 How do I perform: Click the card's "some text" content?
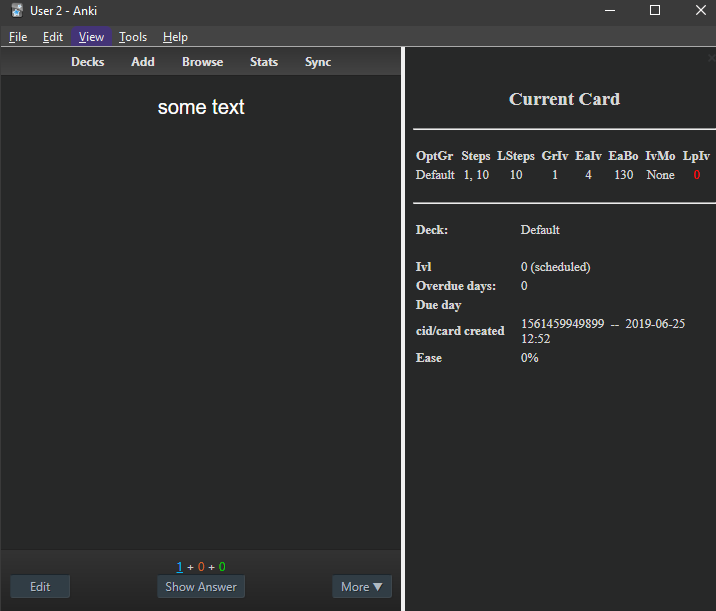201,107
